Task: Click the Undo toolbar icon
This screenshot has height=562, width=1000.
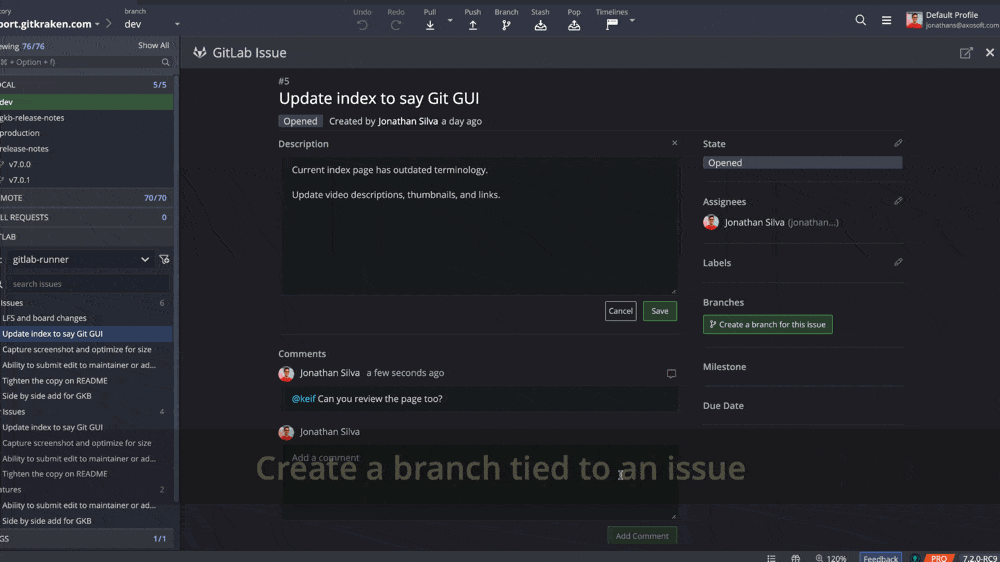Action: [x=362, y=25]
